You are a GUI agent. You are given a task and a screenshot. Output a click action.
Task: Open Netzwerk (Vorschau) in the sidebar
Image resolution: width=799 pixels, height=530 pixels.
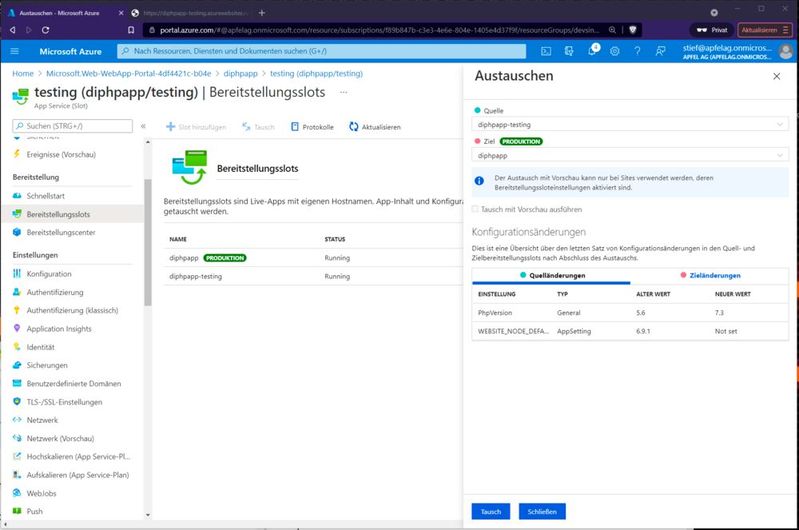click(x=60, y=438)
